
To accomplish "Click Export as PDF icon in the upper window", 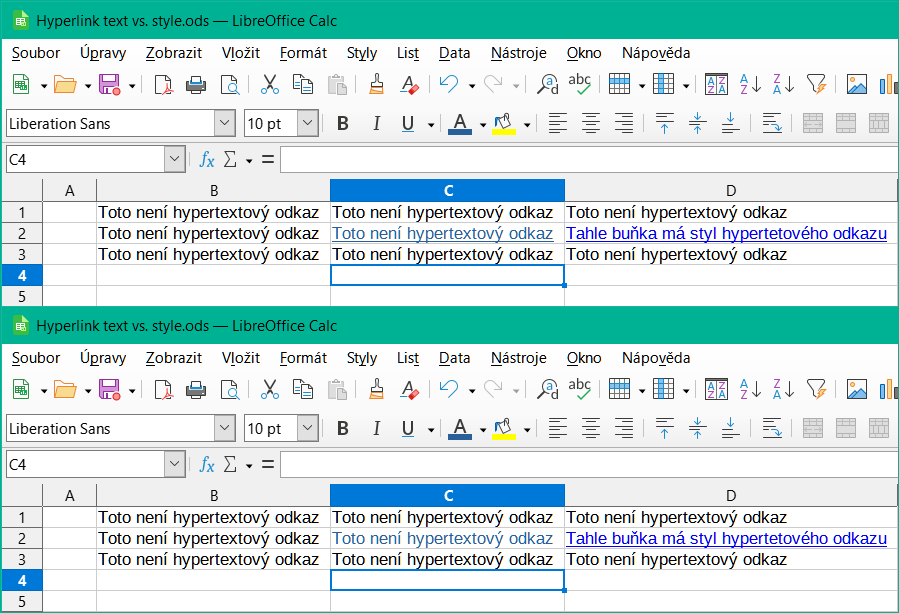I will click(163, 85).
